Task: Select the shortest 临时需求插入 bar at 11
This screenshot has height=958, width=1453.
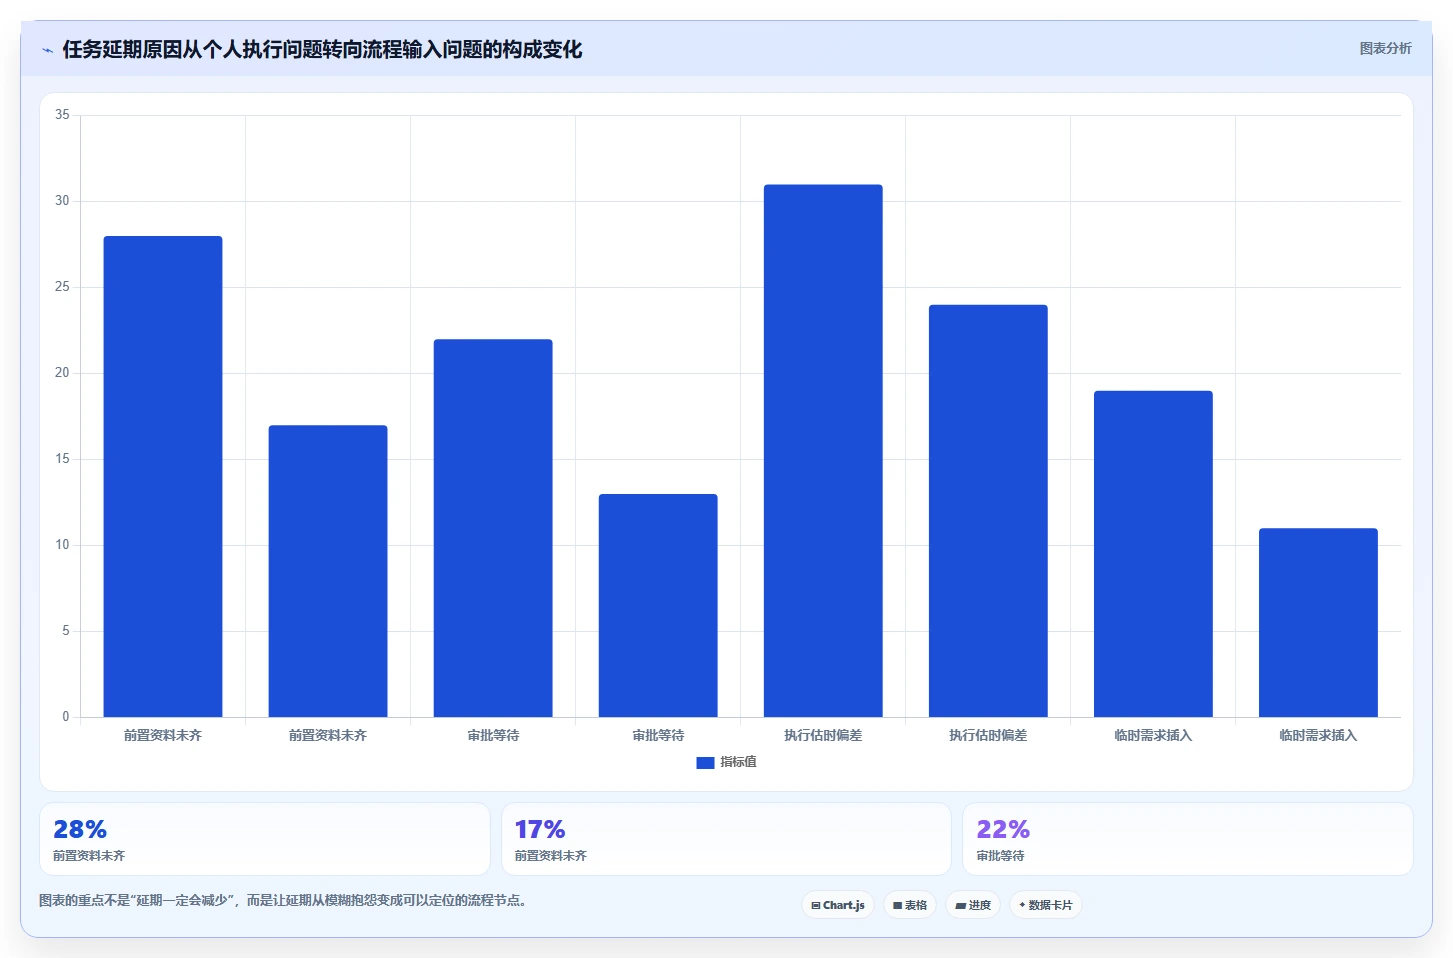Action: 1318,622
